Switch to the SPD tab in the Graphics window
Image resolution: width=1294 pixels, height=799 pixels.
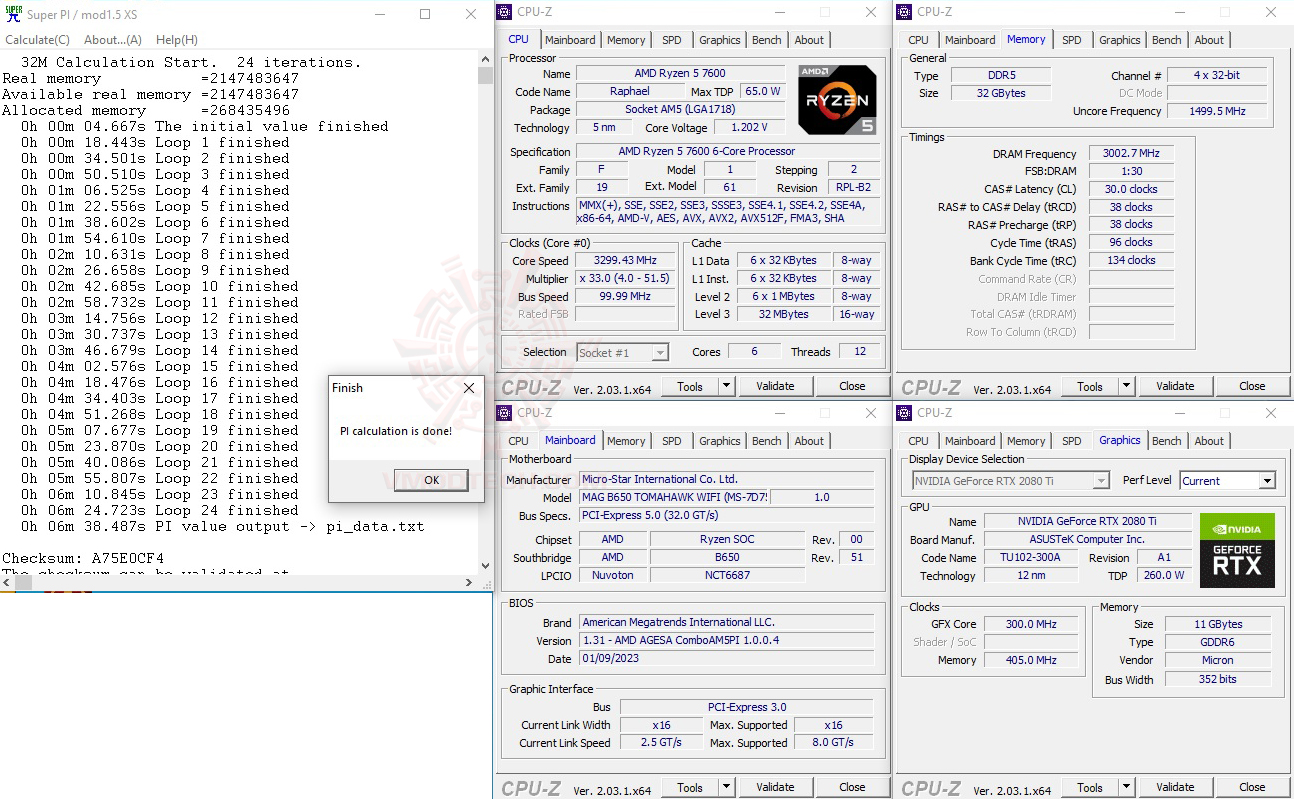[1072, 441]
